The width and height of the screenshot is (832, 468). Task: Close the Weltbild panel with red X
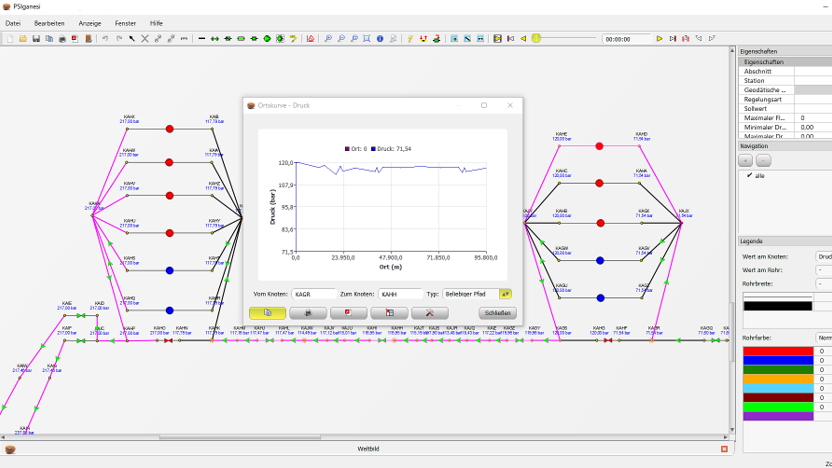(724, 449)
